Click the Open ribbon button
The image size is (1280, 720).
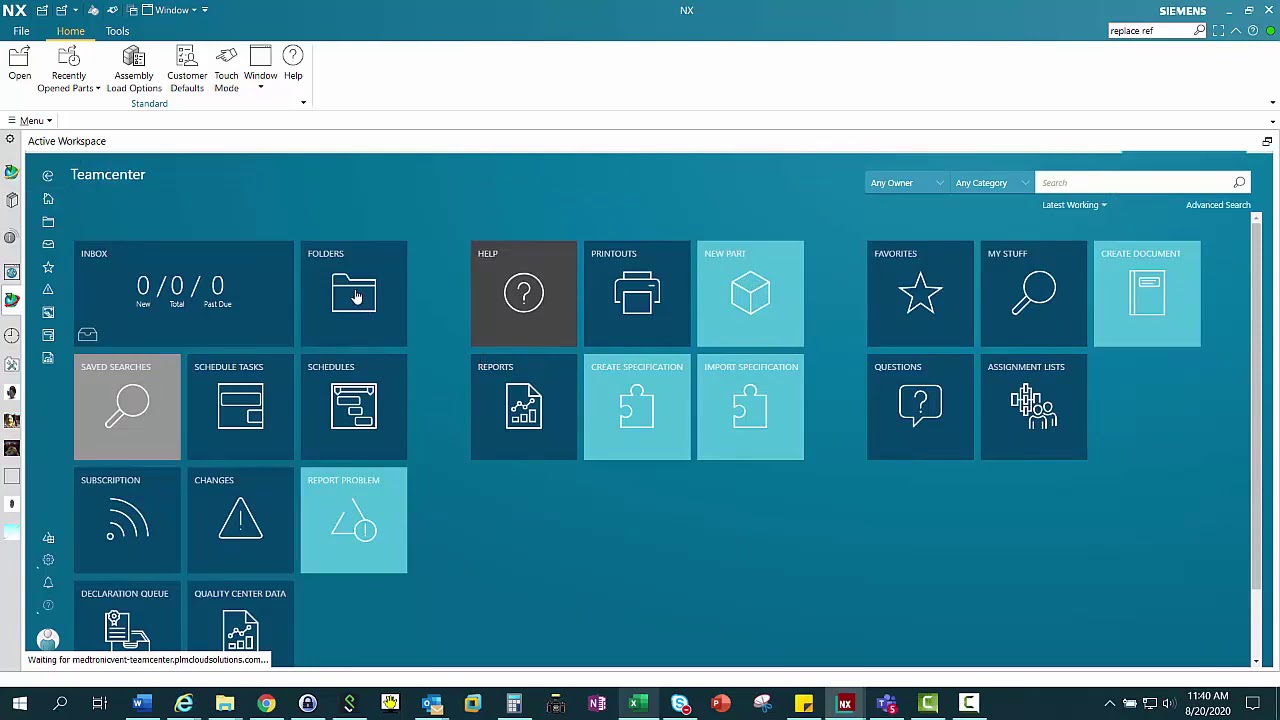click(x=19, y=64)
